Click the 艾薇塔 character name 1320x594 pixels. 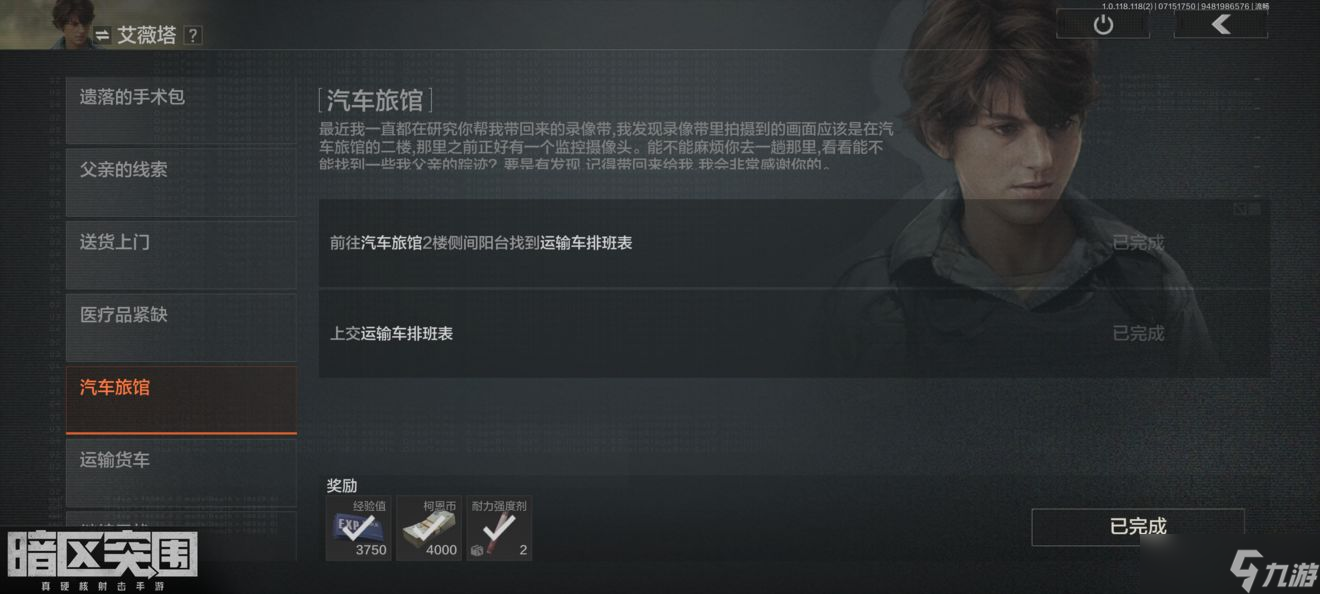pos(147,35)
